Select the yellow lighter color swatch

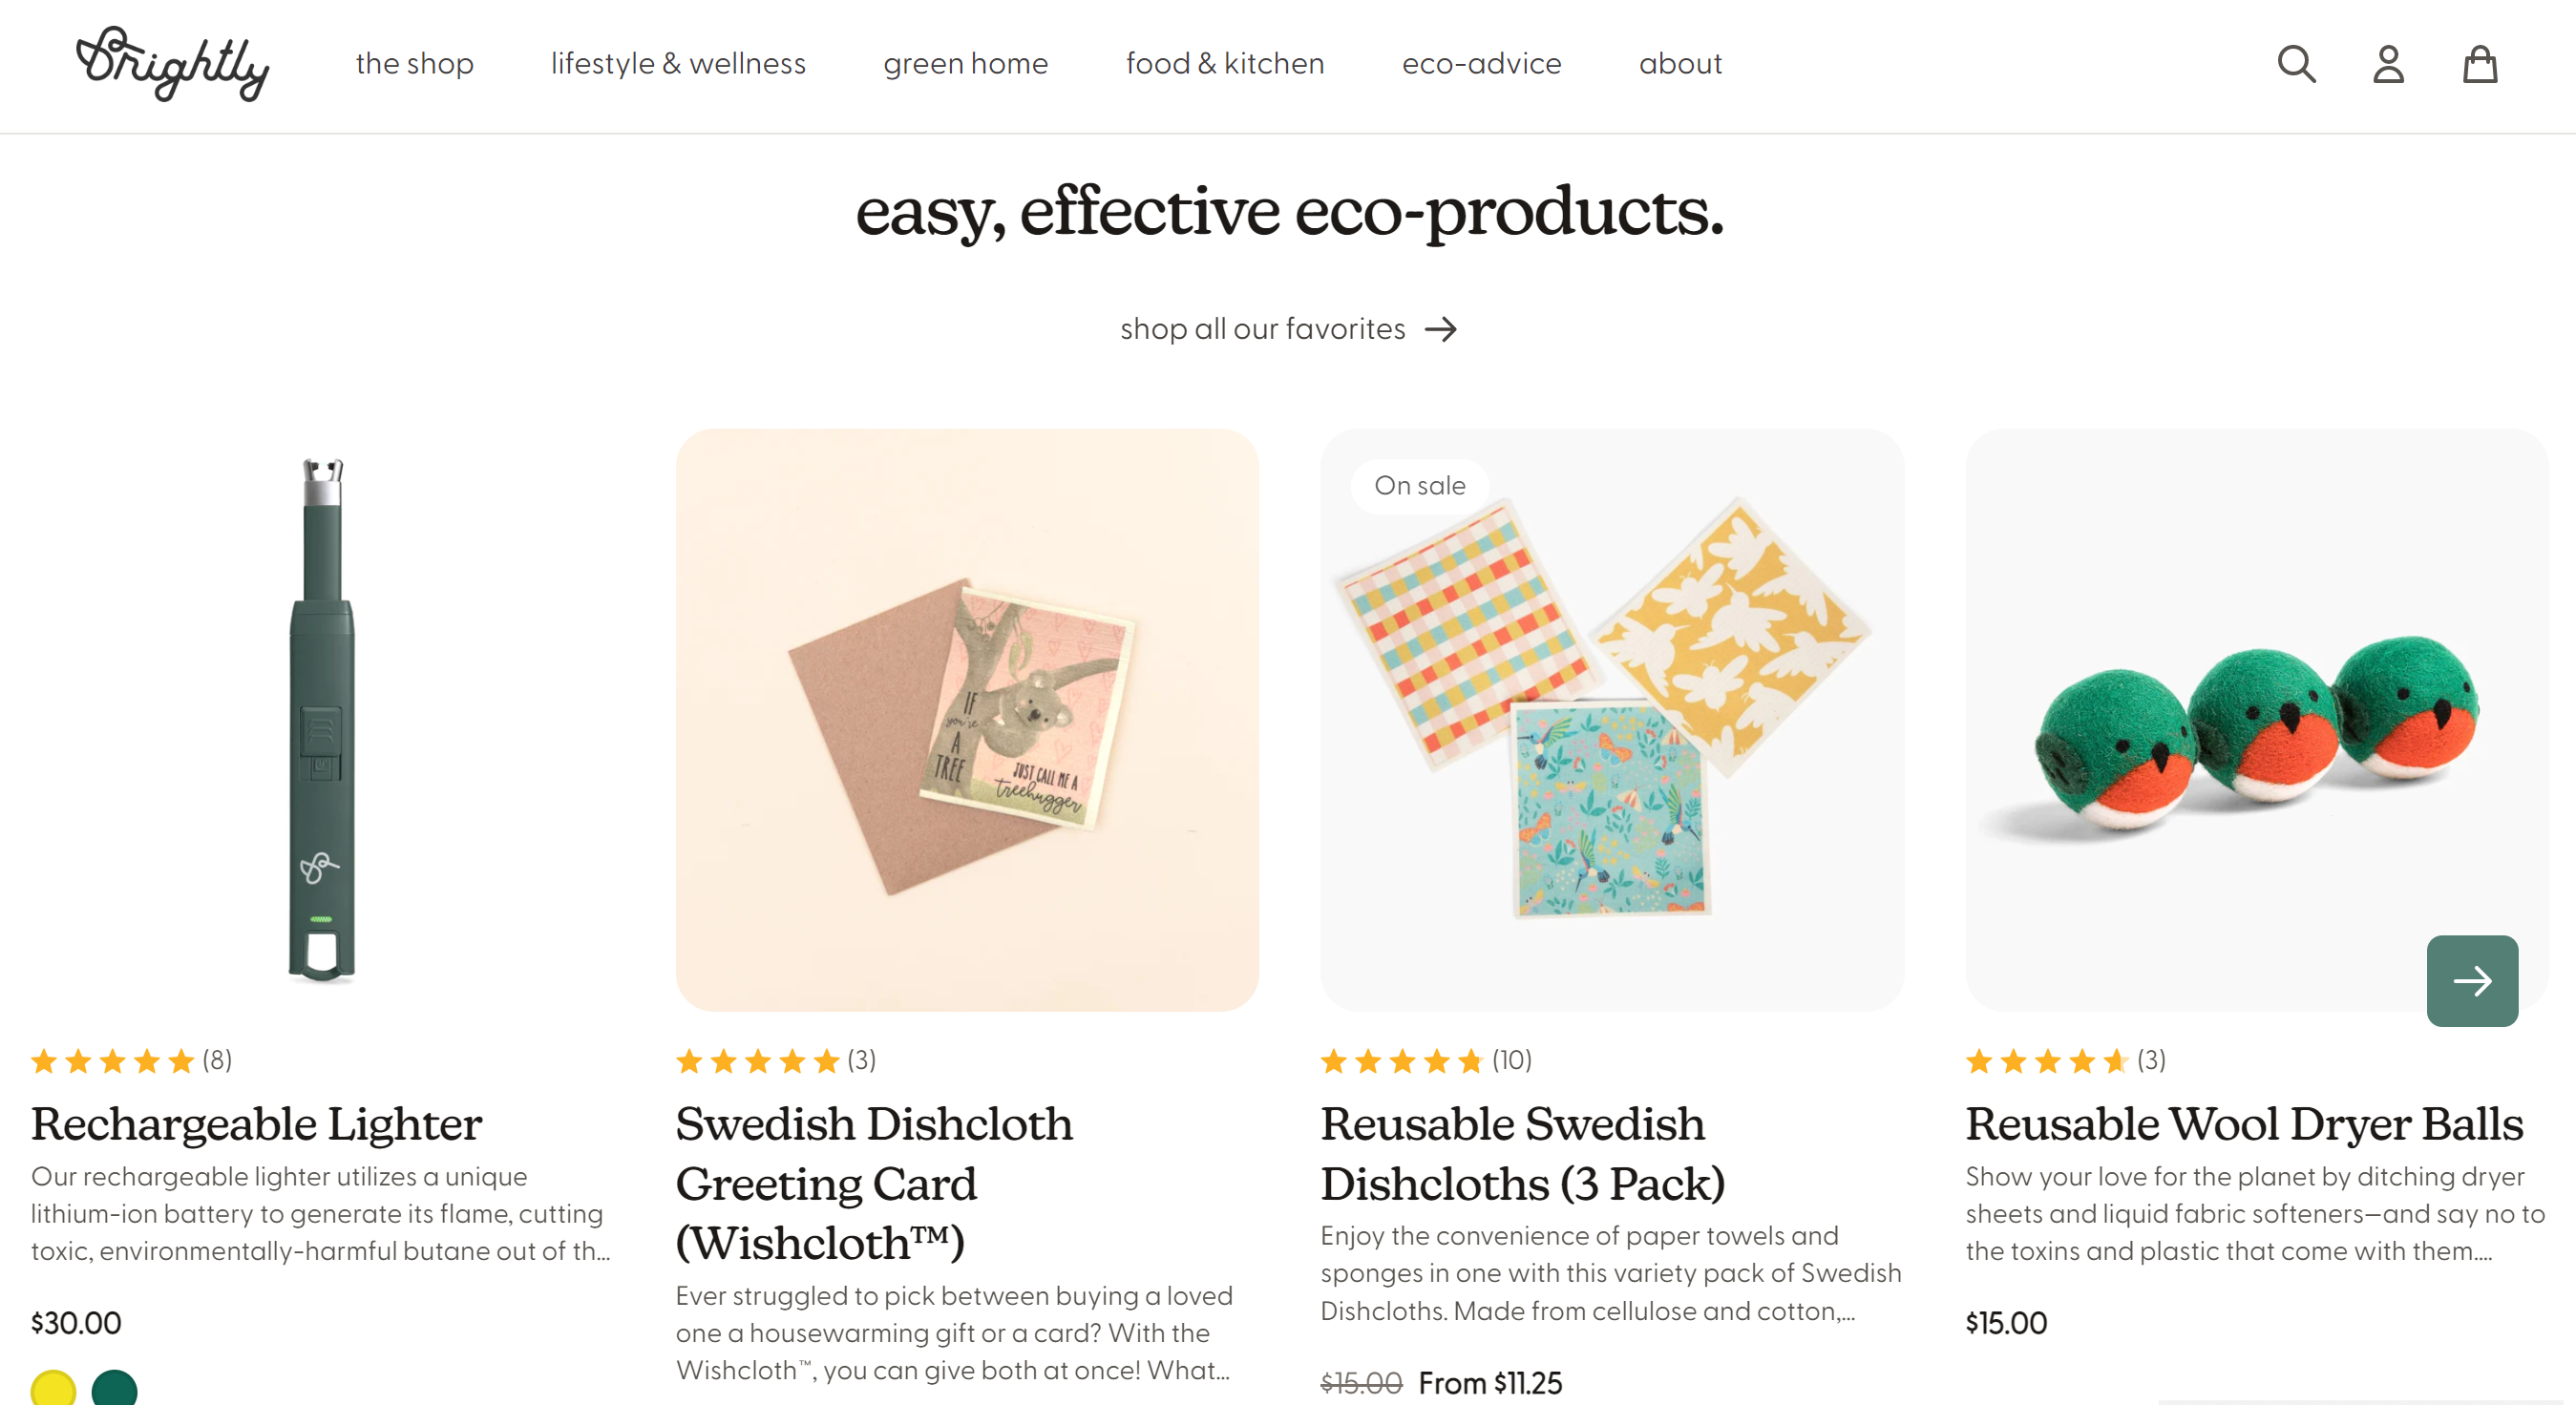tap(53, 1388)
